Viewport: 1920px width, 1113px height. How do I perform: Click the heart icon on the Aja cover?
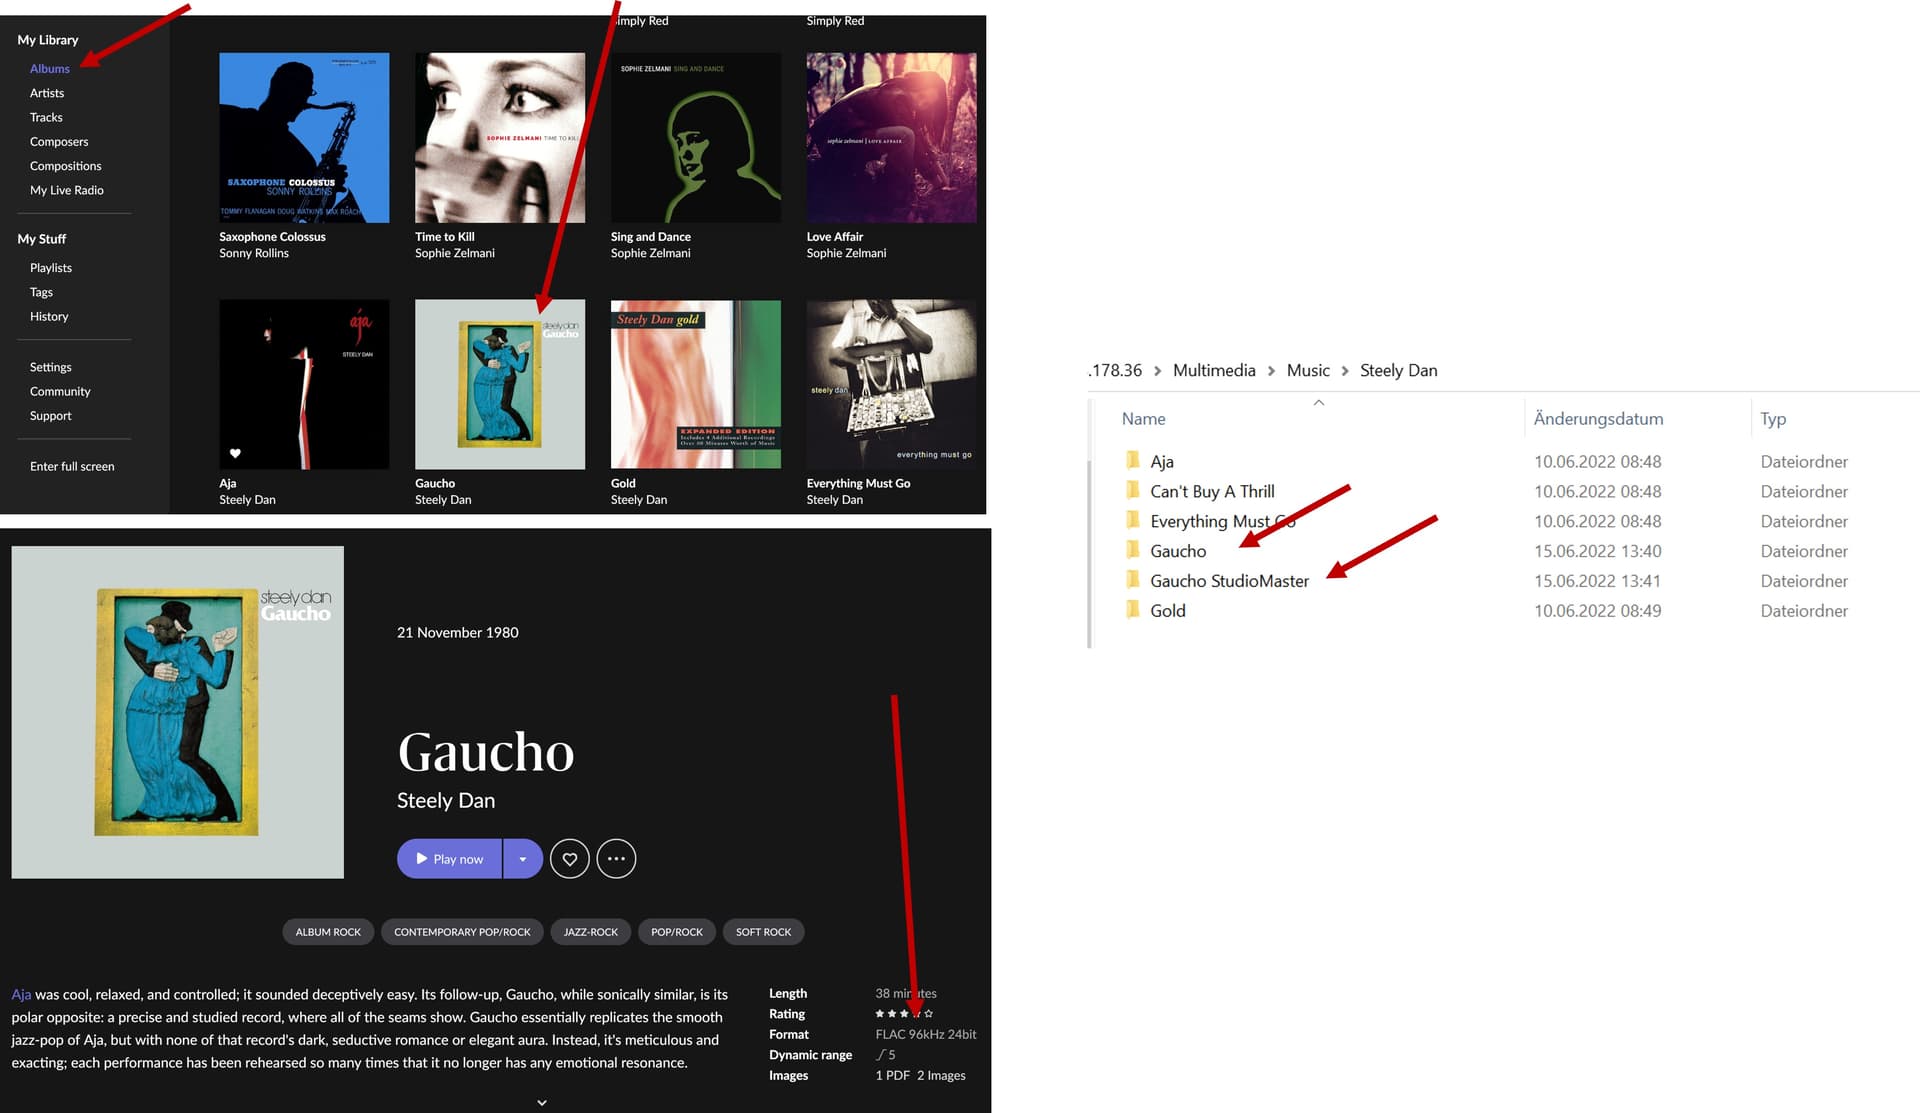235,453
